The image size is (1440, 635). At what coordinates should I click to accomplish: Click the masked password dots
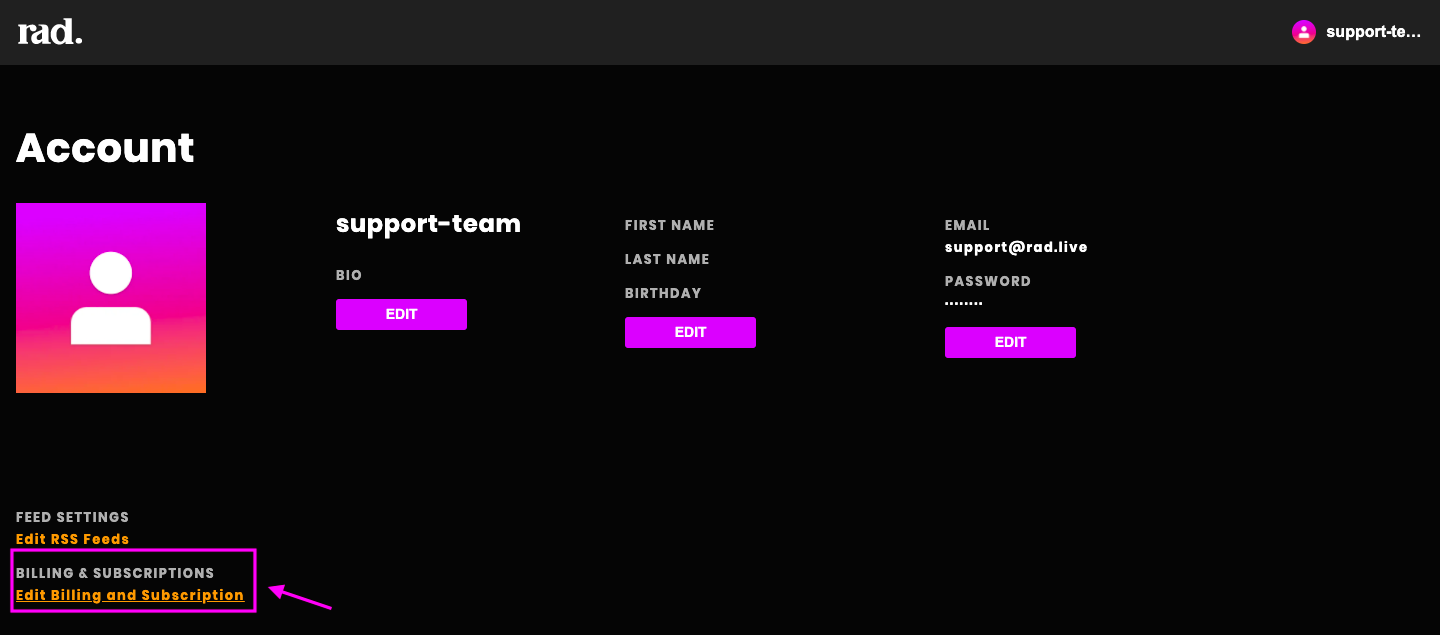[964, 303]
